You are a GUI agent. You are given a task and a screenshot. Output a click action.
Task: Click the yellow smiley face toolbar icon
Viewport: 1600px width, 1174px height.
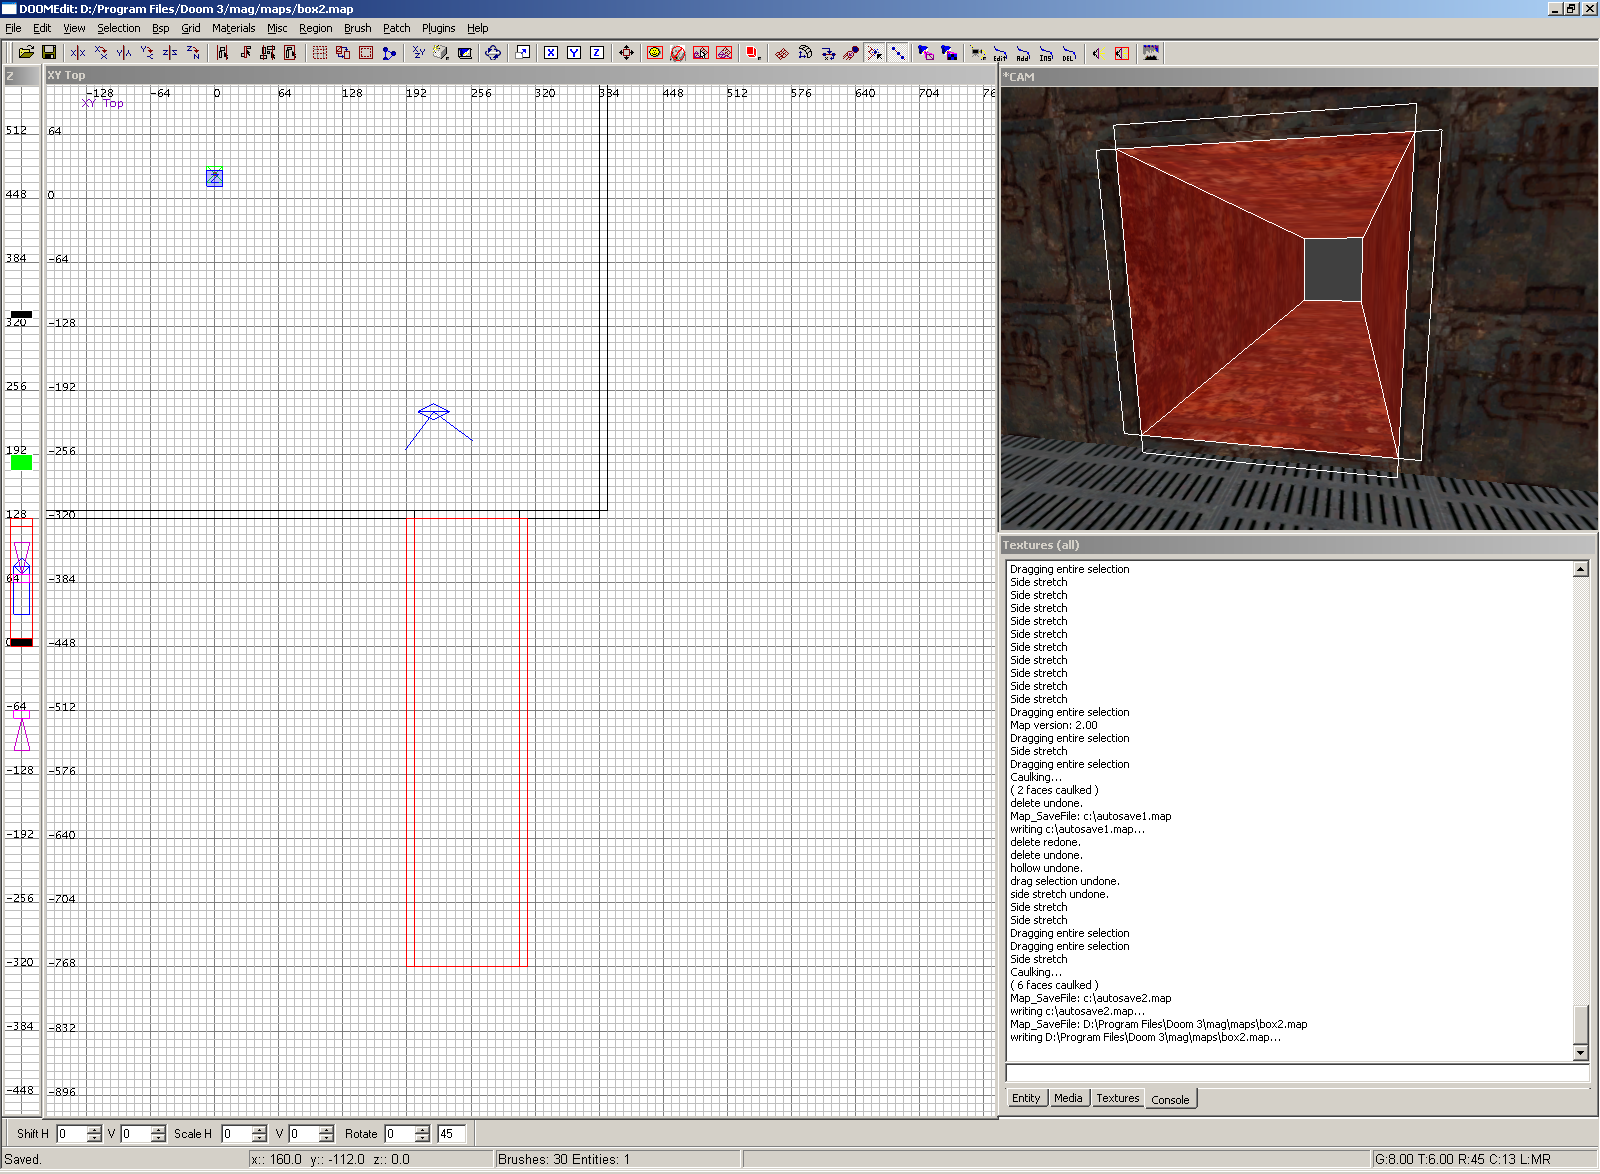pos(655,53)
